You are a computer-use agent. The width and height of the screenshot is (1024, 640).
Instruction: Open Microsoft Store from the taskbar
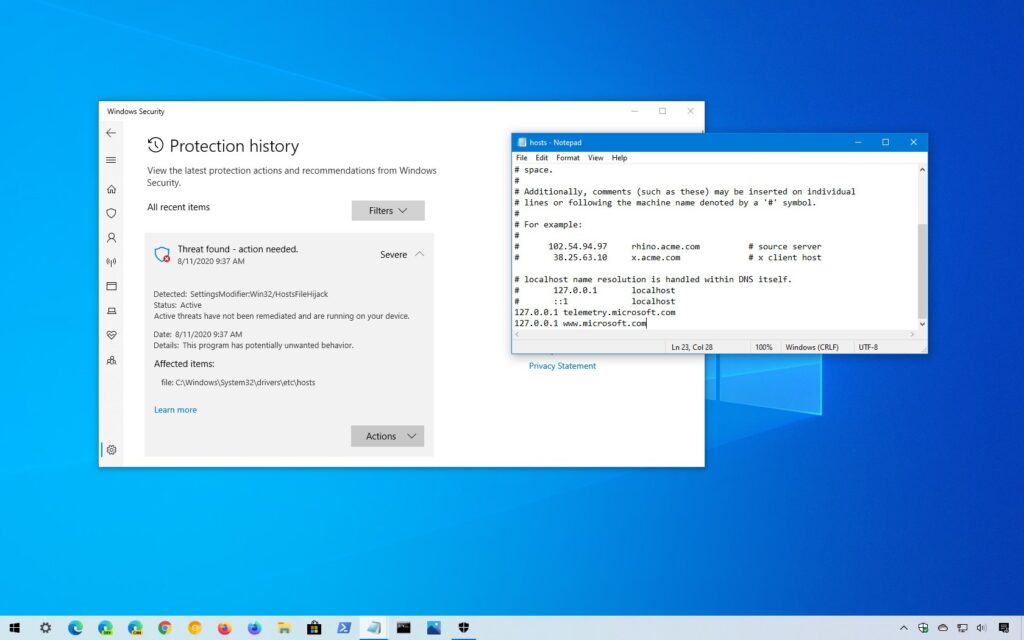[314, 628]
